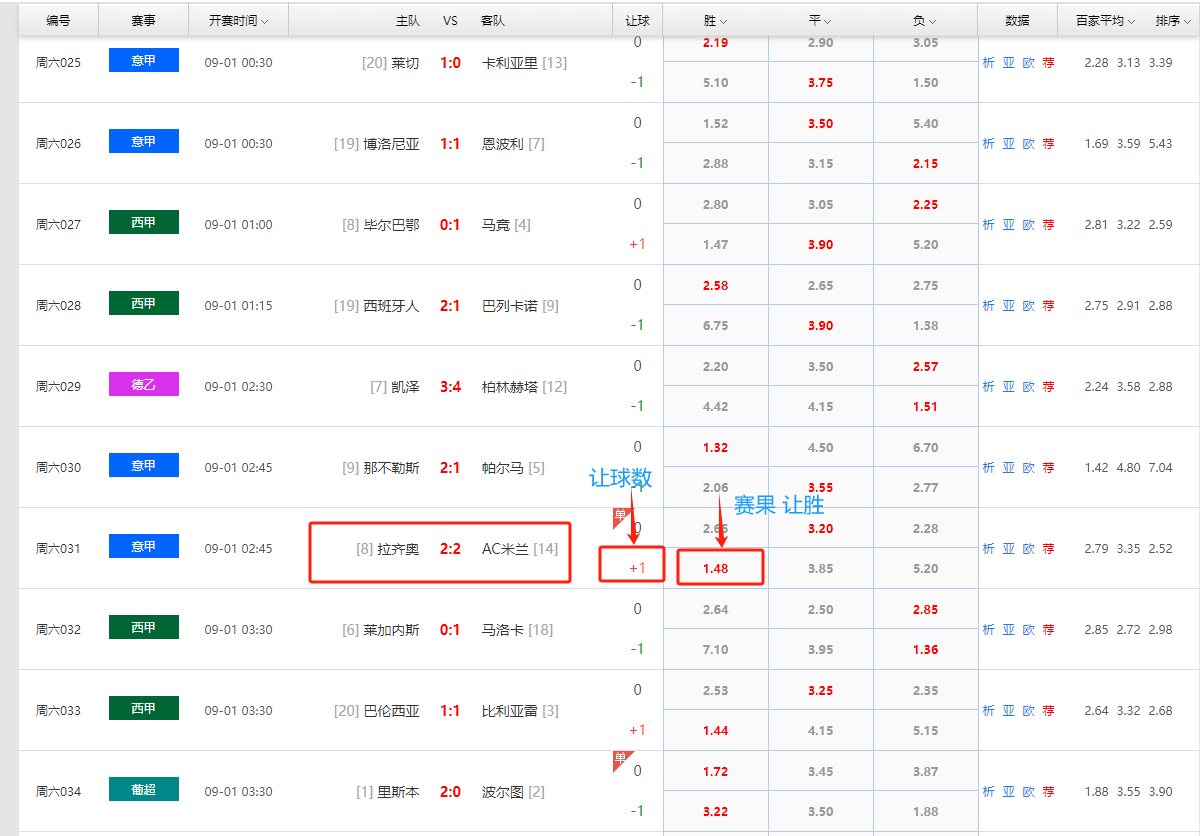
Task: Click the 编号 column header
Action: coord(58,20)
